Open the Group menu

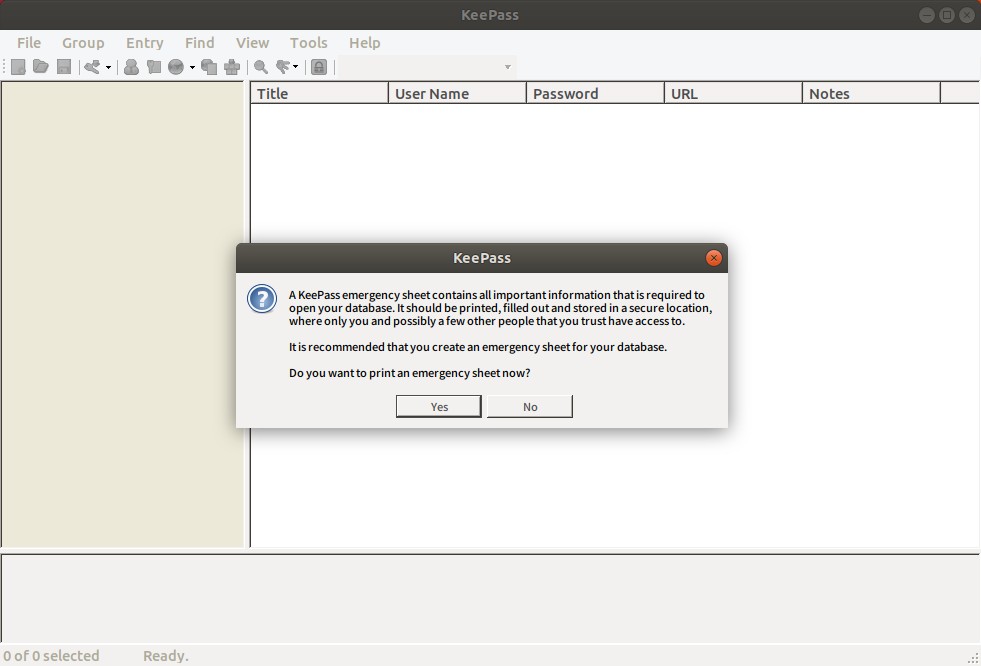coord(83,43)
